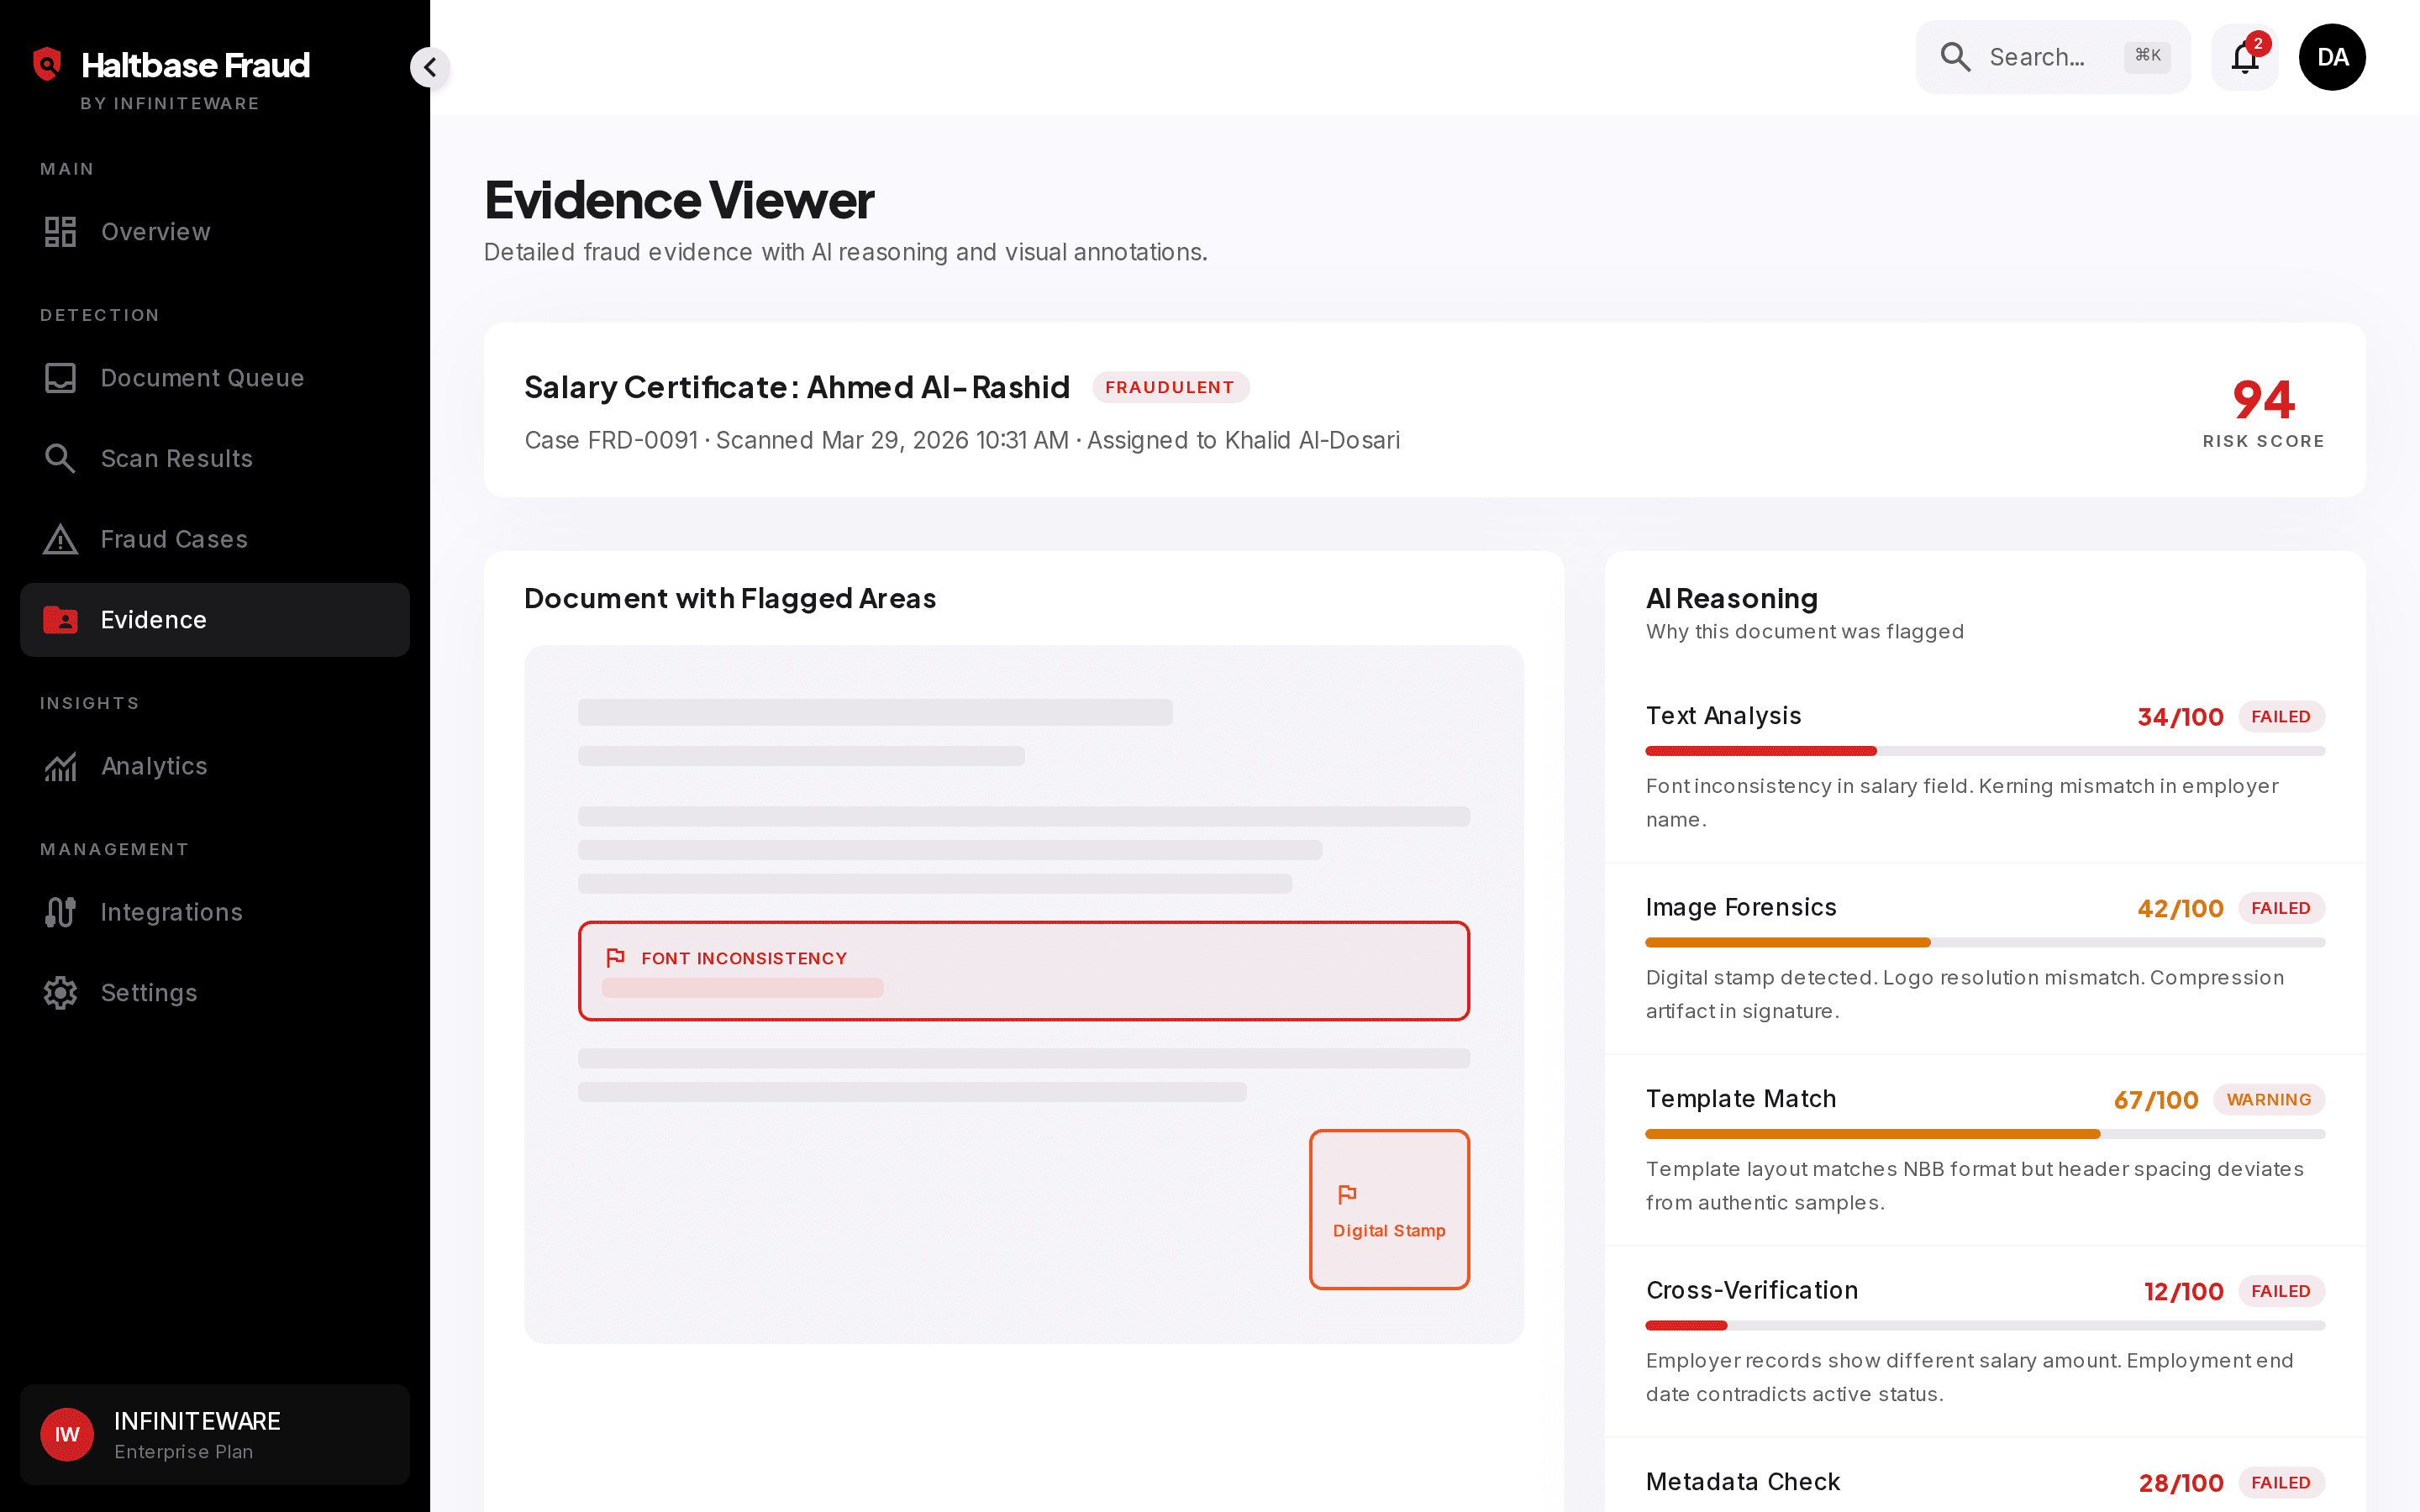Open the Analytics section
The image size is (2420, 1512).
coord(215,766)
